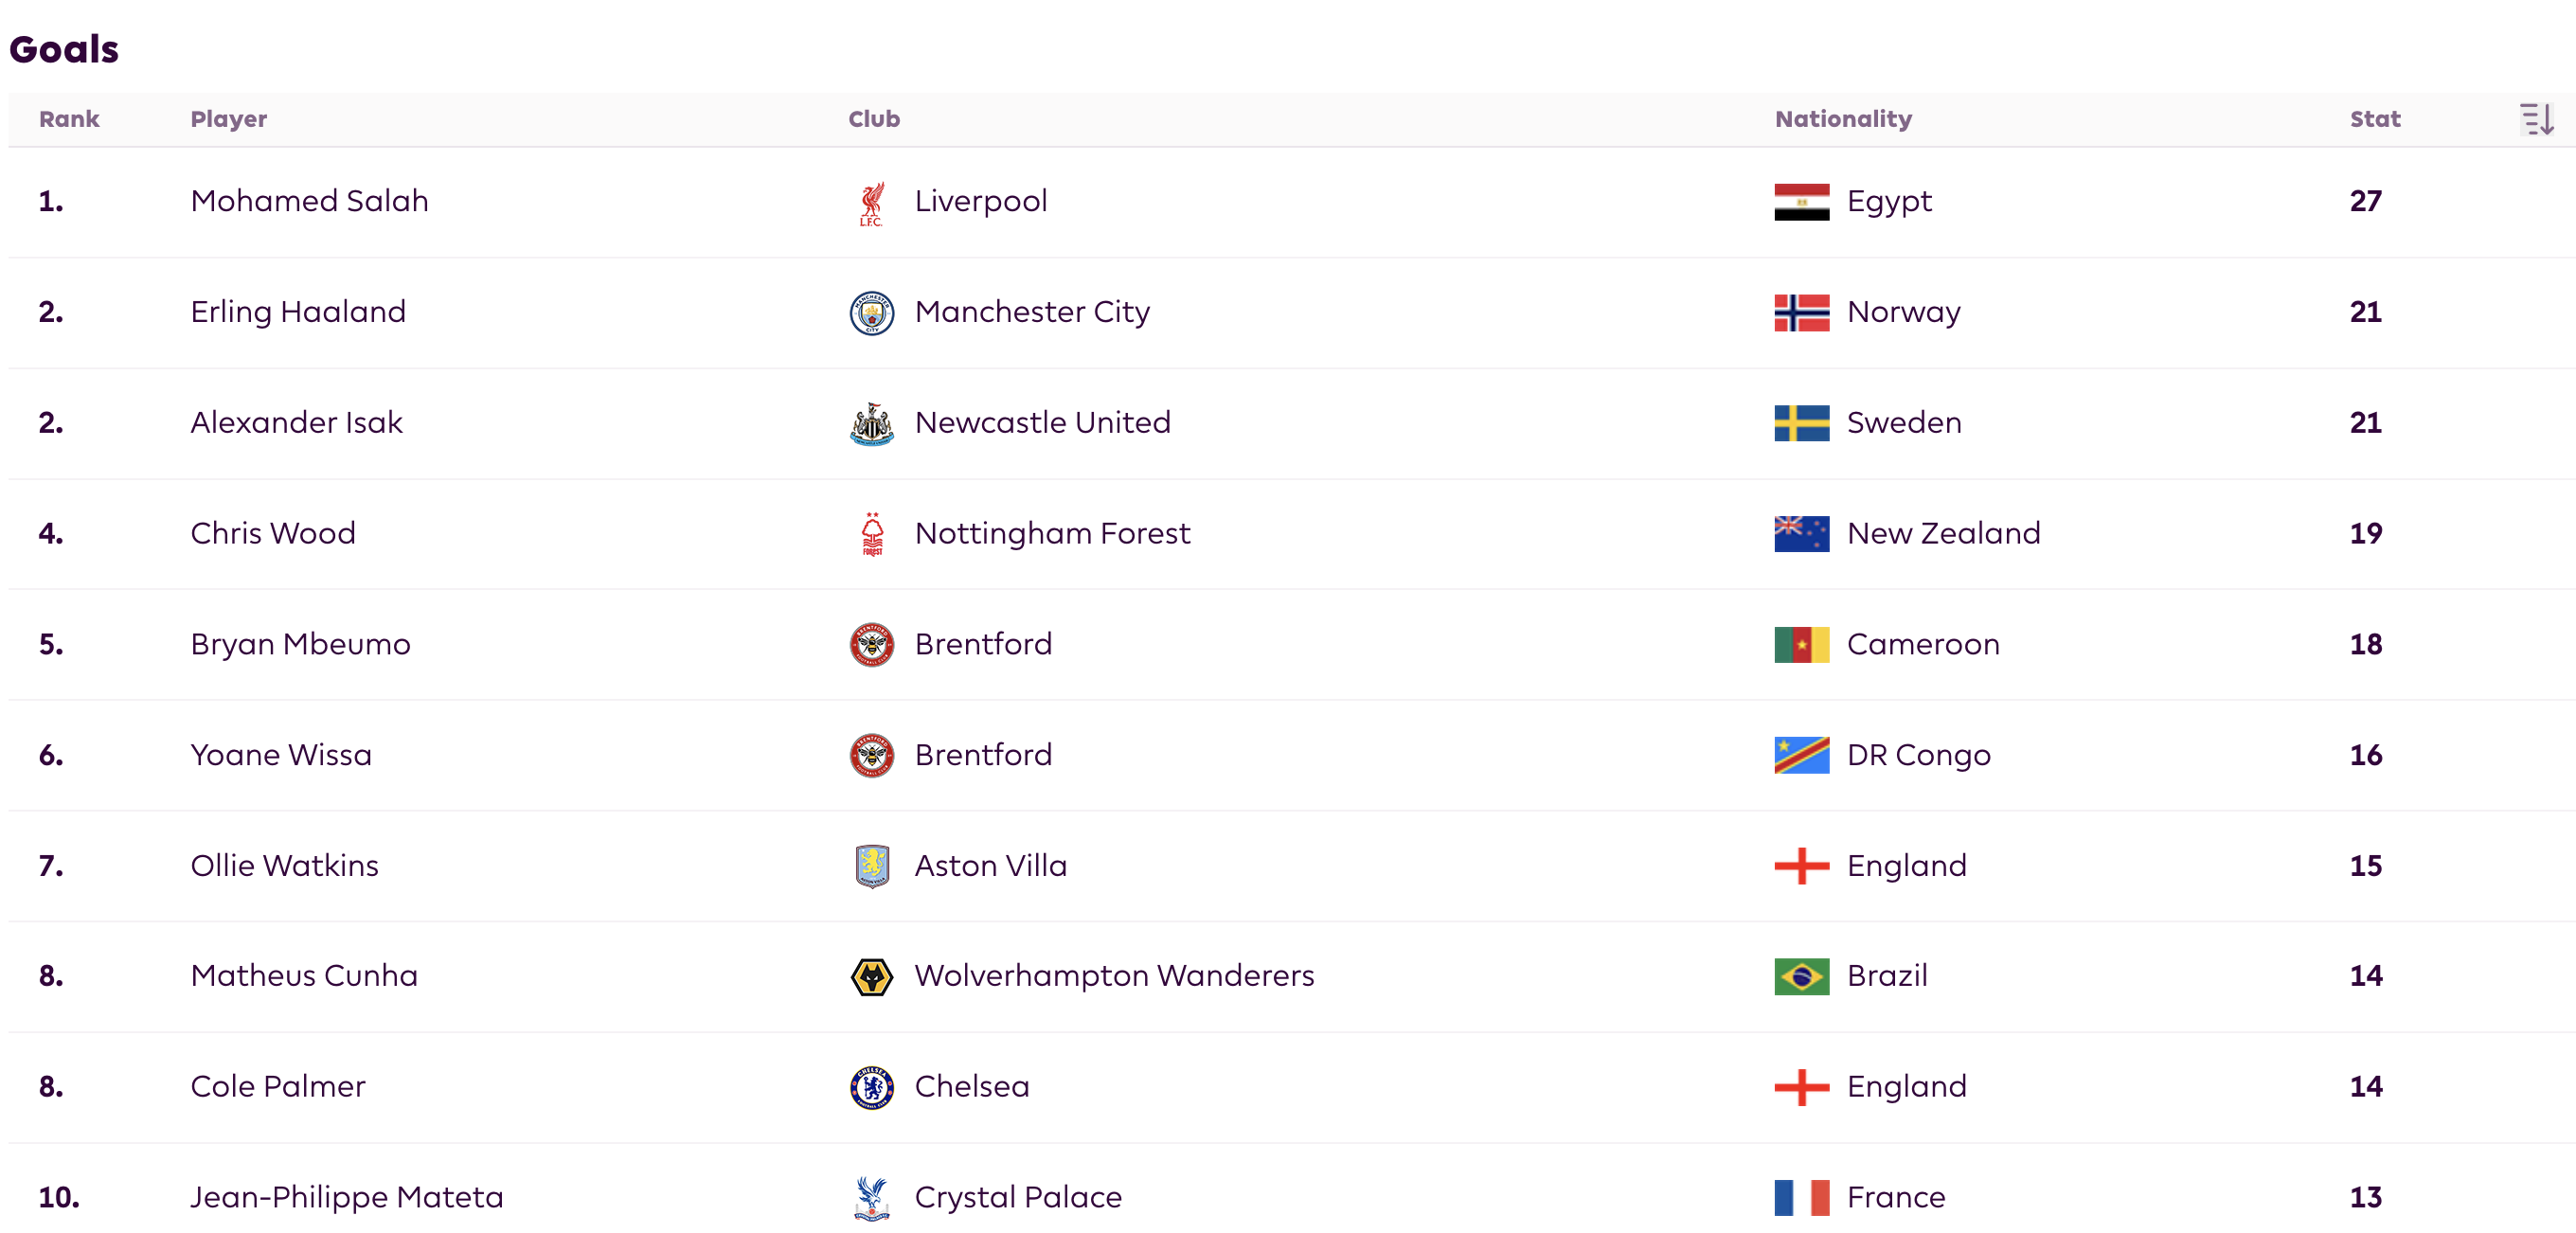Open the Brentford club link beside Bryan Mbeumo
Screen dimensions: 2576x1233
(983, 644)
